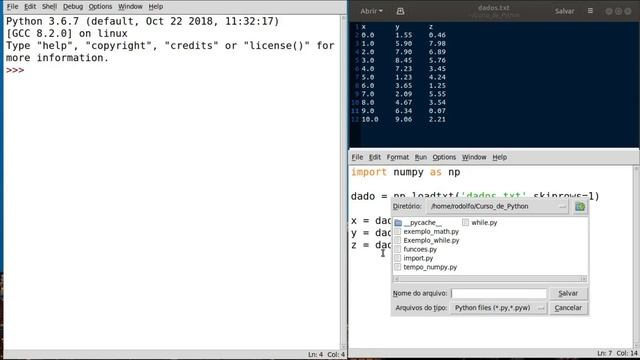Click the Ln: 4 Col: 4 status in the shell
Image resolution: width=640 pixels, height=360 pixels.
pyautogui.click(x=327, y=355)
